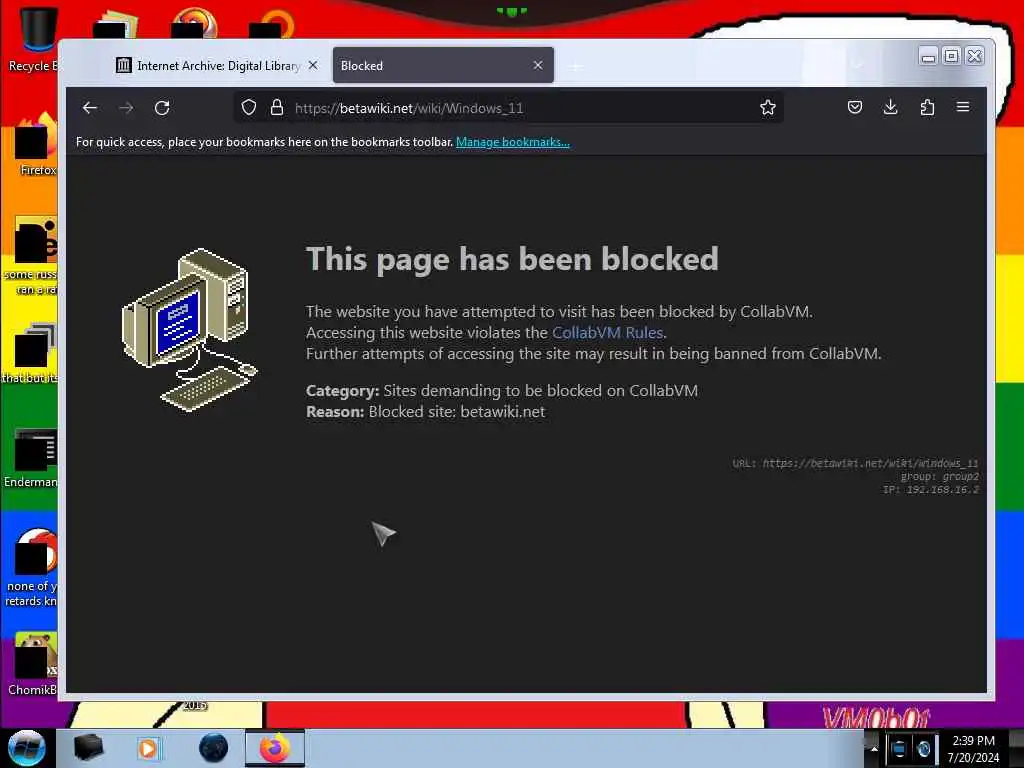
Task: Click the system tray monitor icon
Action: click(899, 748)
